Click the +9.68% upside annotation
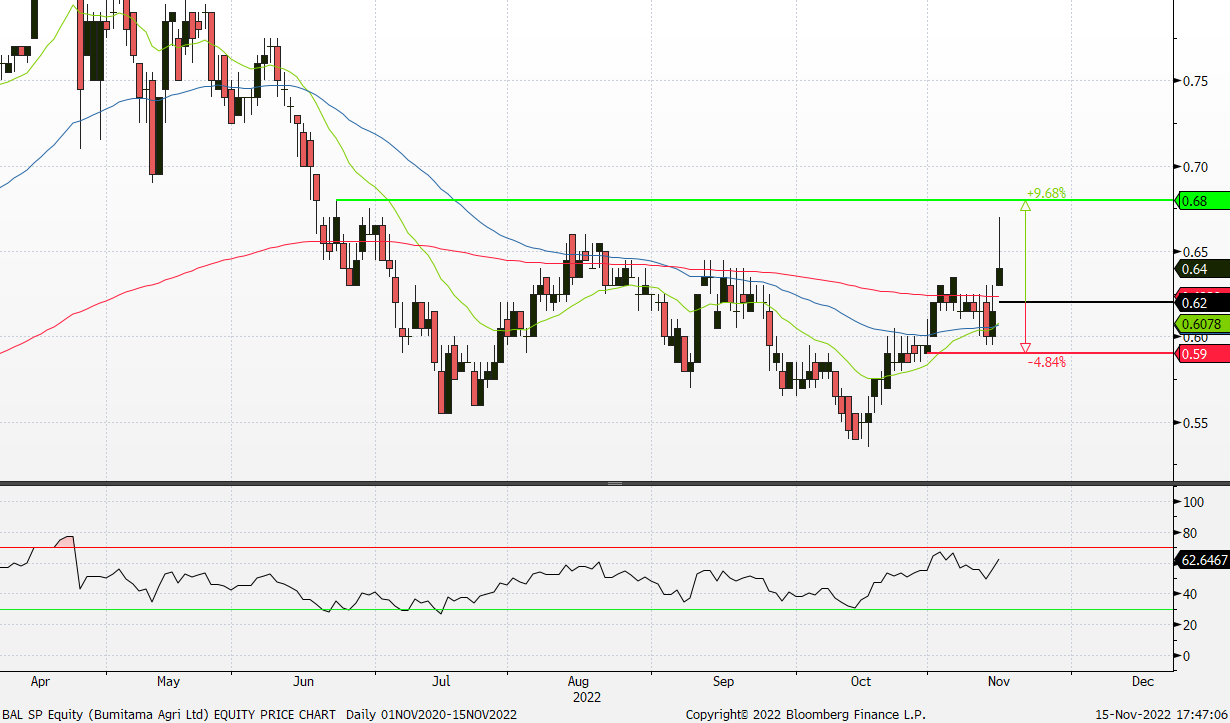 pyautogui.click(x=1046, y=193)
